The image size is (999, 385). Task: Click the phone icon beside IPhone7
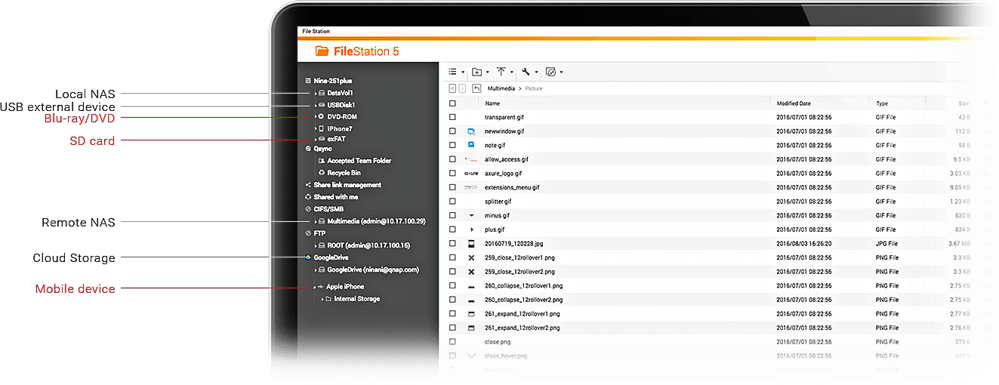point(322,128)
